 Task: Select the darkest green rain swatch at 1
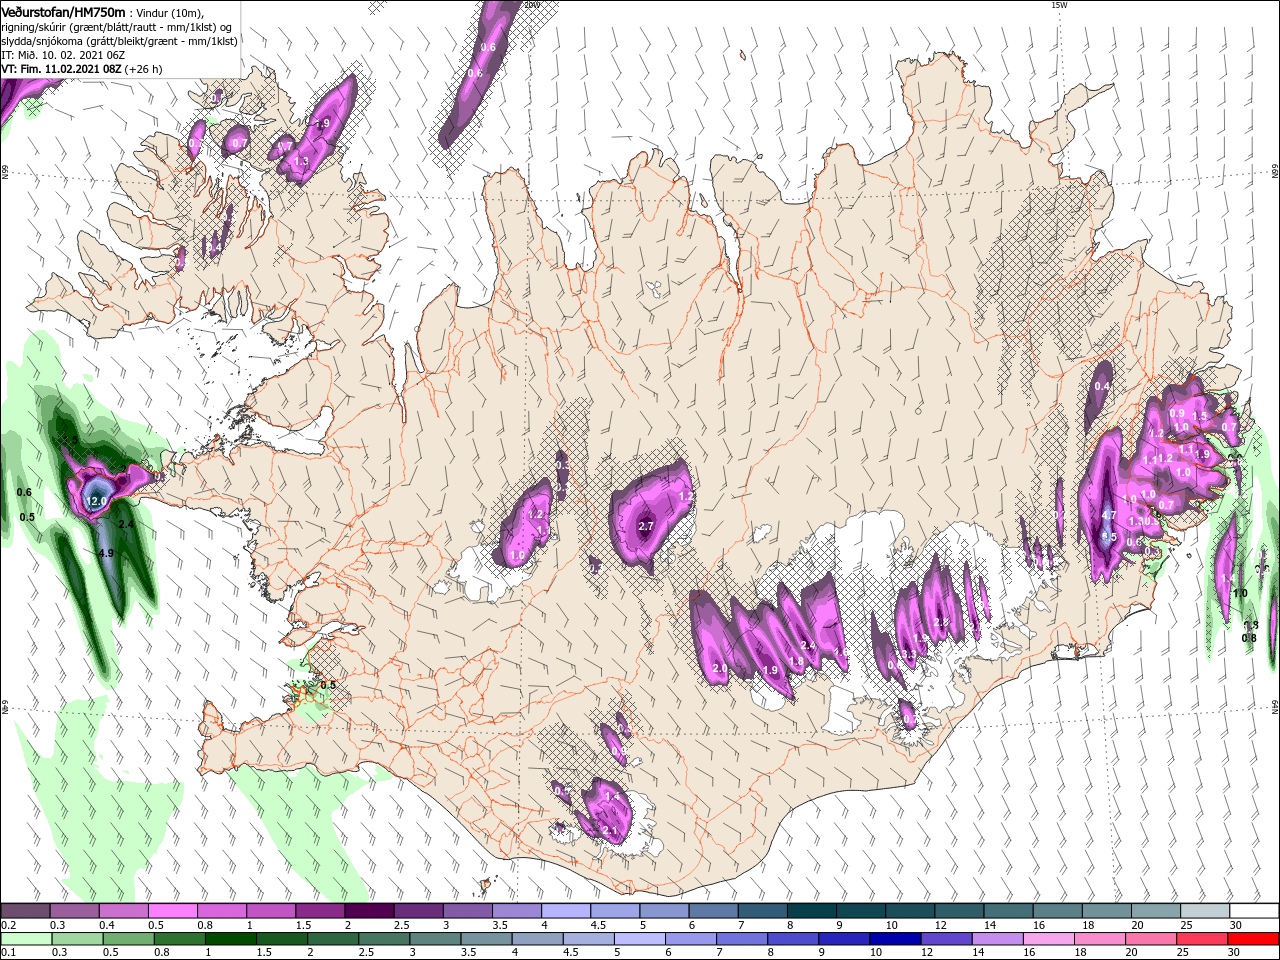[230, 939]
